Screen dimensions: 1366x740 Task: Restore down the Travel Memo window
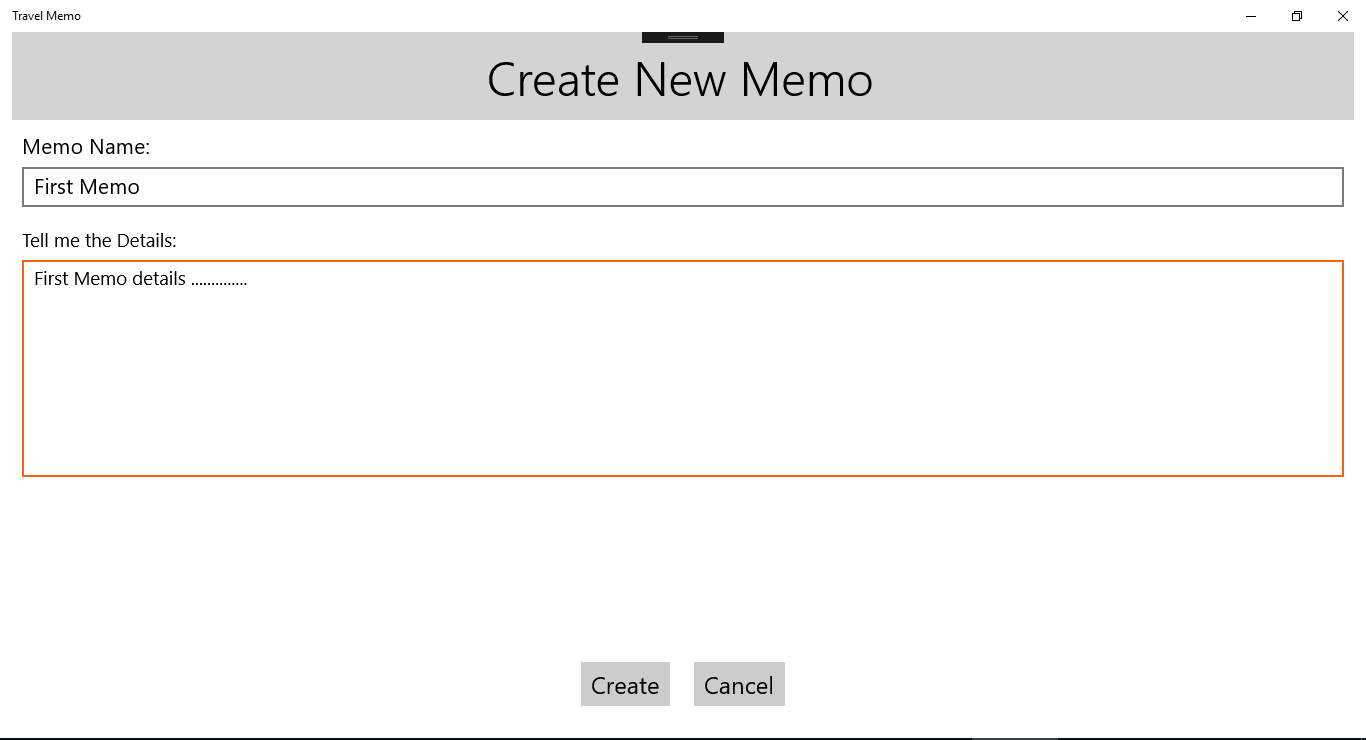pos(1296,16)
